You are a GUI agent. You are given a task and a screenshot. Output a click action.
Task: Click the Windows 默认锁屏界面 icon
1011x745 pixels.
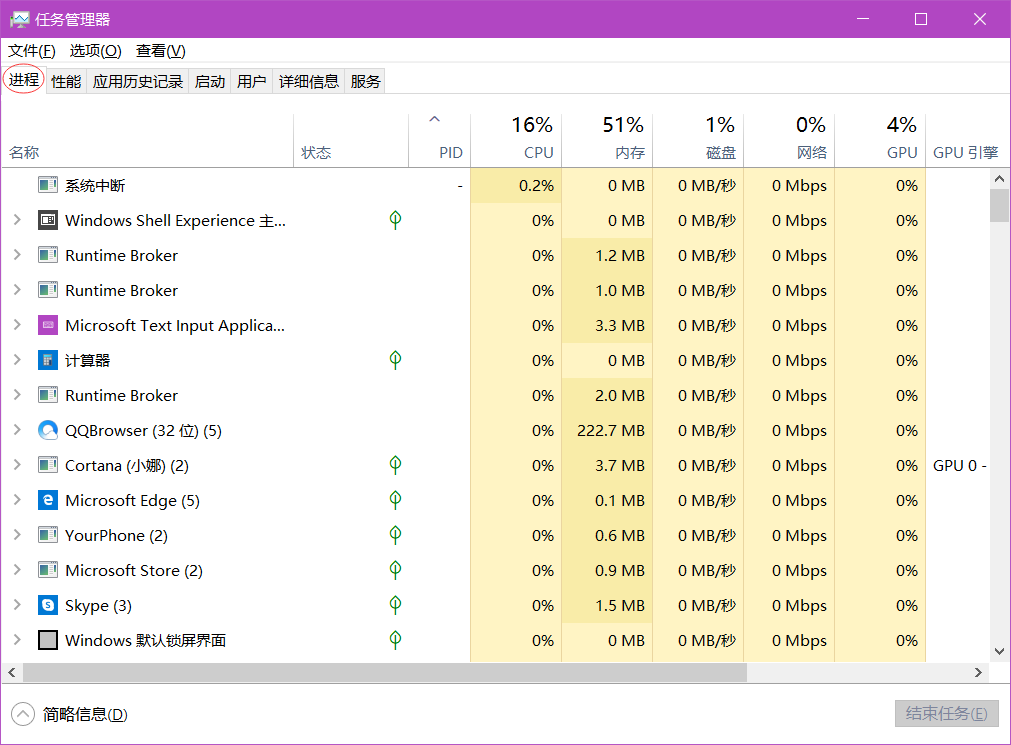tap(48, 641)
